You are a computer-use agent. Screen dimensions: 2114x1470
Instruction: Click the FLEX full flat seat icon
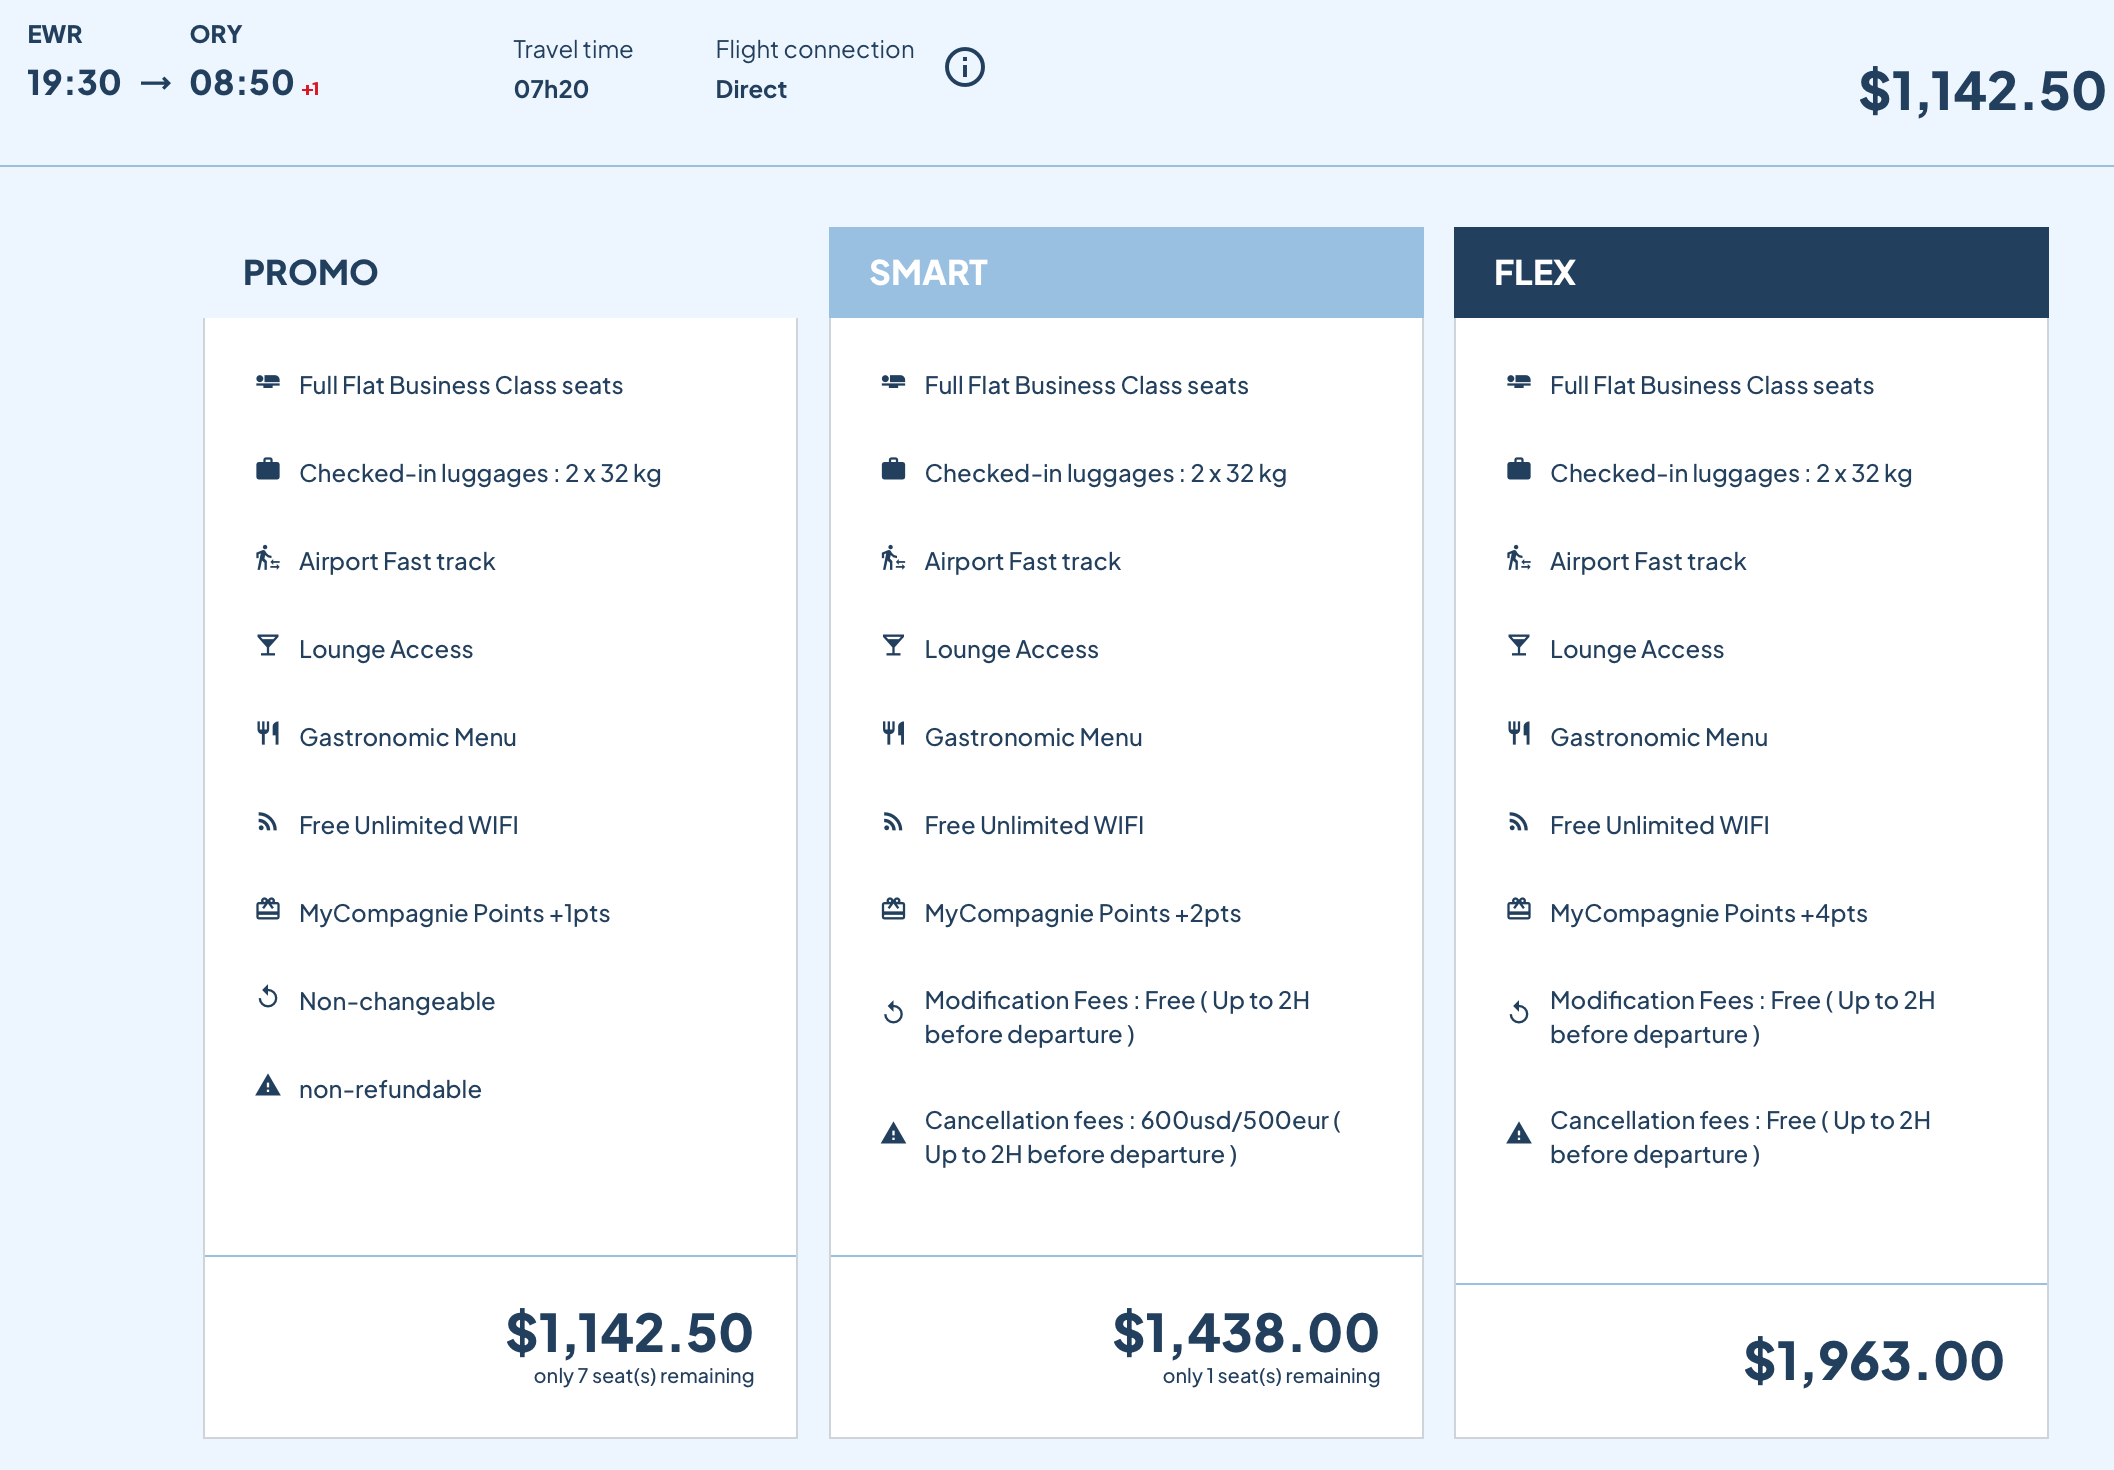coord(1518,382)
